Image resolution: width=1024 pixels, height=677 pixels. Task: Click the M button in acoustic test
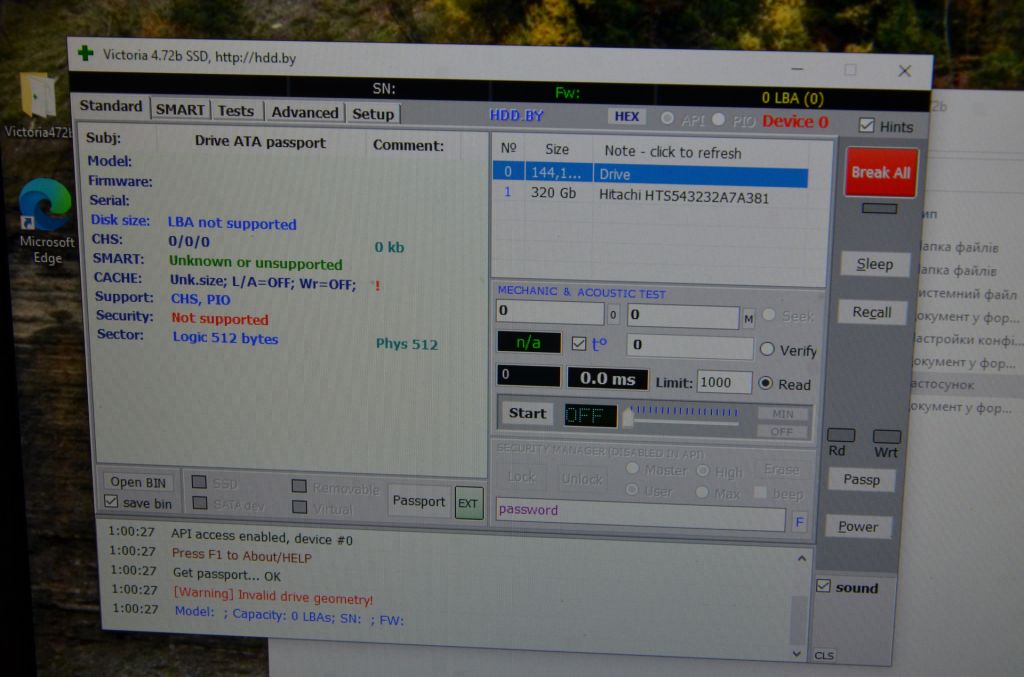coord(748,319)
